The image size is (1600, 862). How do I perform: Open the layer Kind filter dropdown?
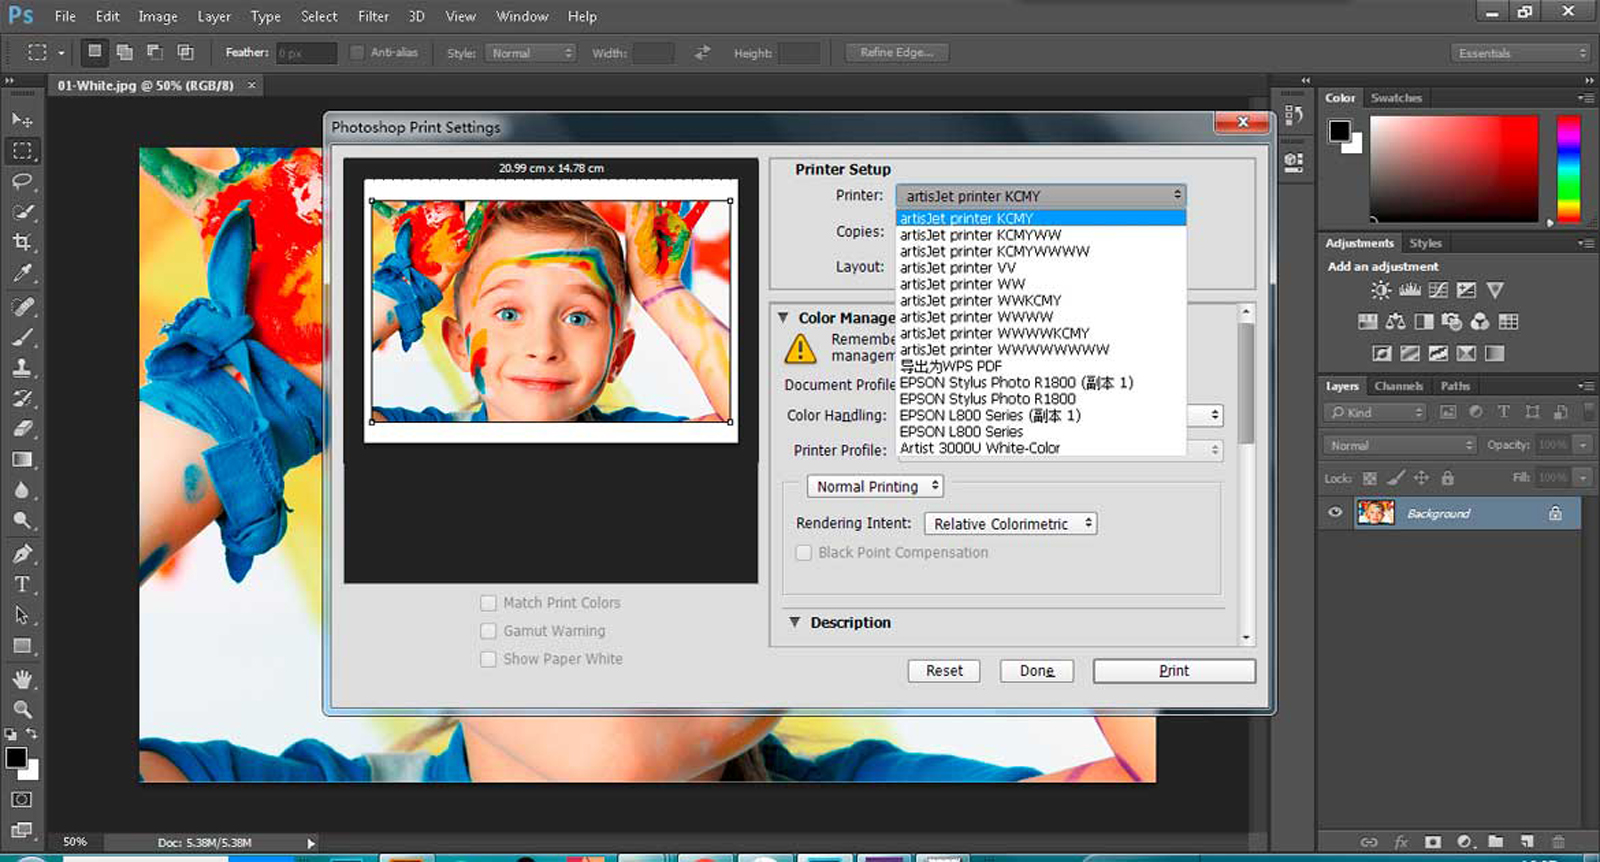tap(1376, 412)
